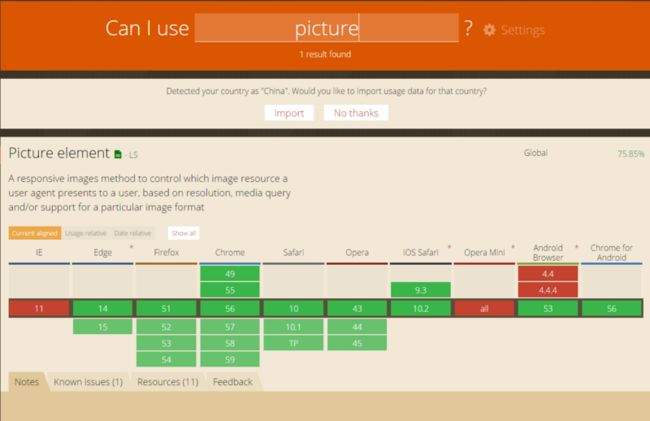
Task: Select the Firefox 51 cell
Action: (166, 309)
